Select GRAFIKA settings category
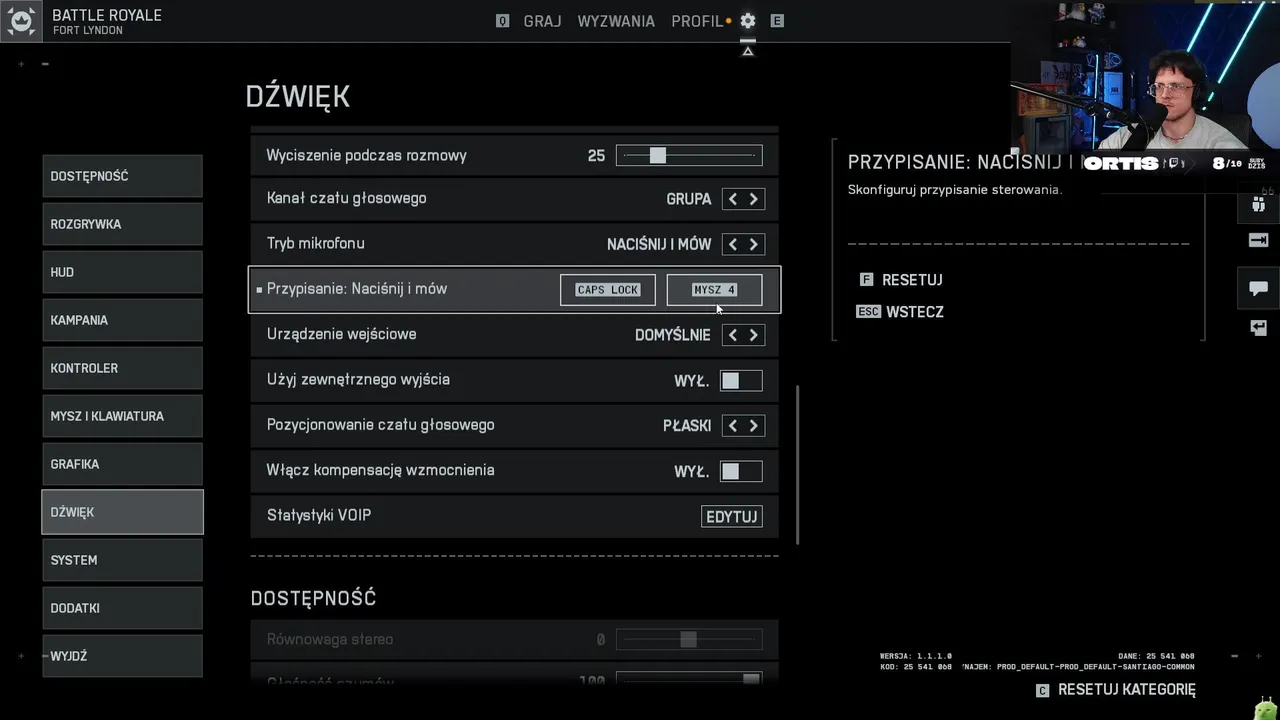Viewport: 1280px width, 720px height. point(122,464)
